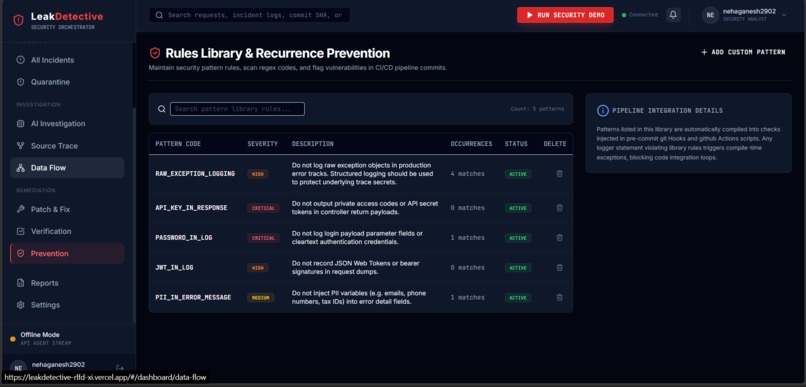Image resolution: width=806 pixels, height=387 pixels.
Task: Go to Verification page
Action: [67, 231]
